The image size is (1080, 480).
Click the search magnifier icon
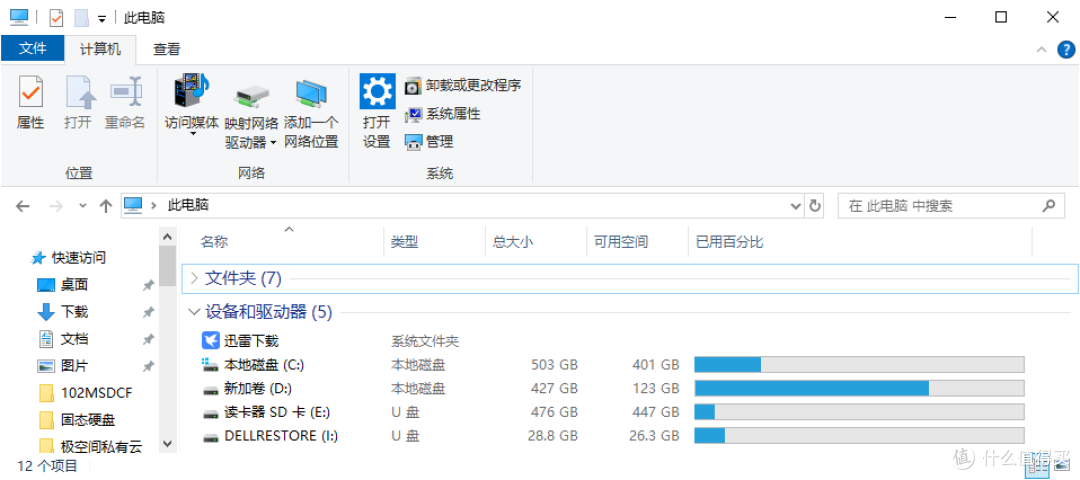(x=1048, y=205)
